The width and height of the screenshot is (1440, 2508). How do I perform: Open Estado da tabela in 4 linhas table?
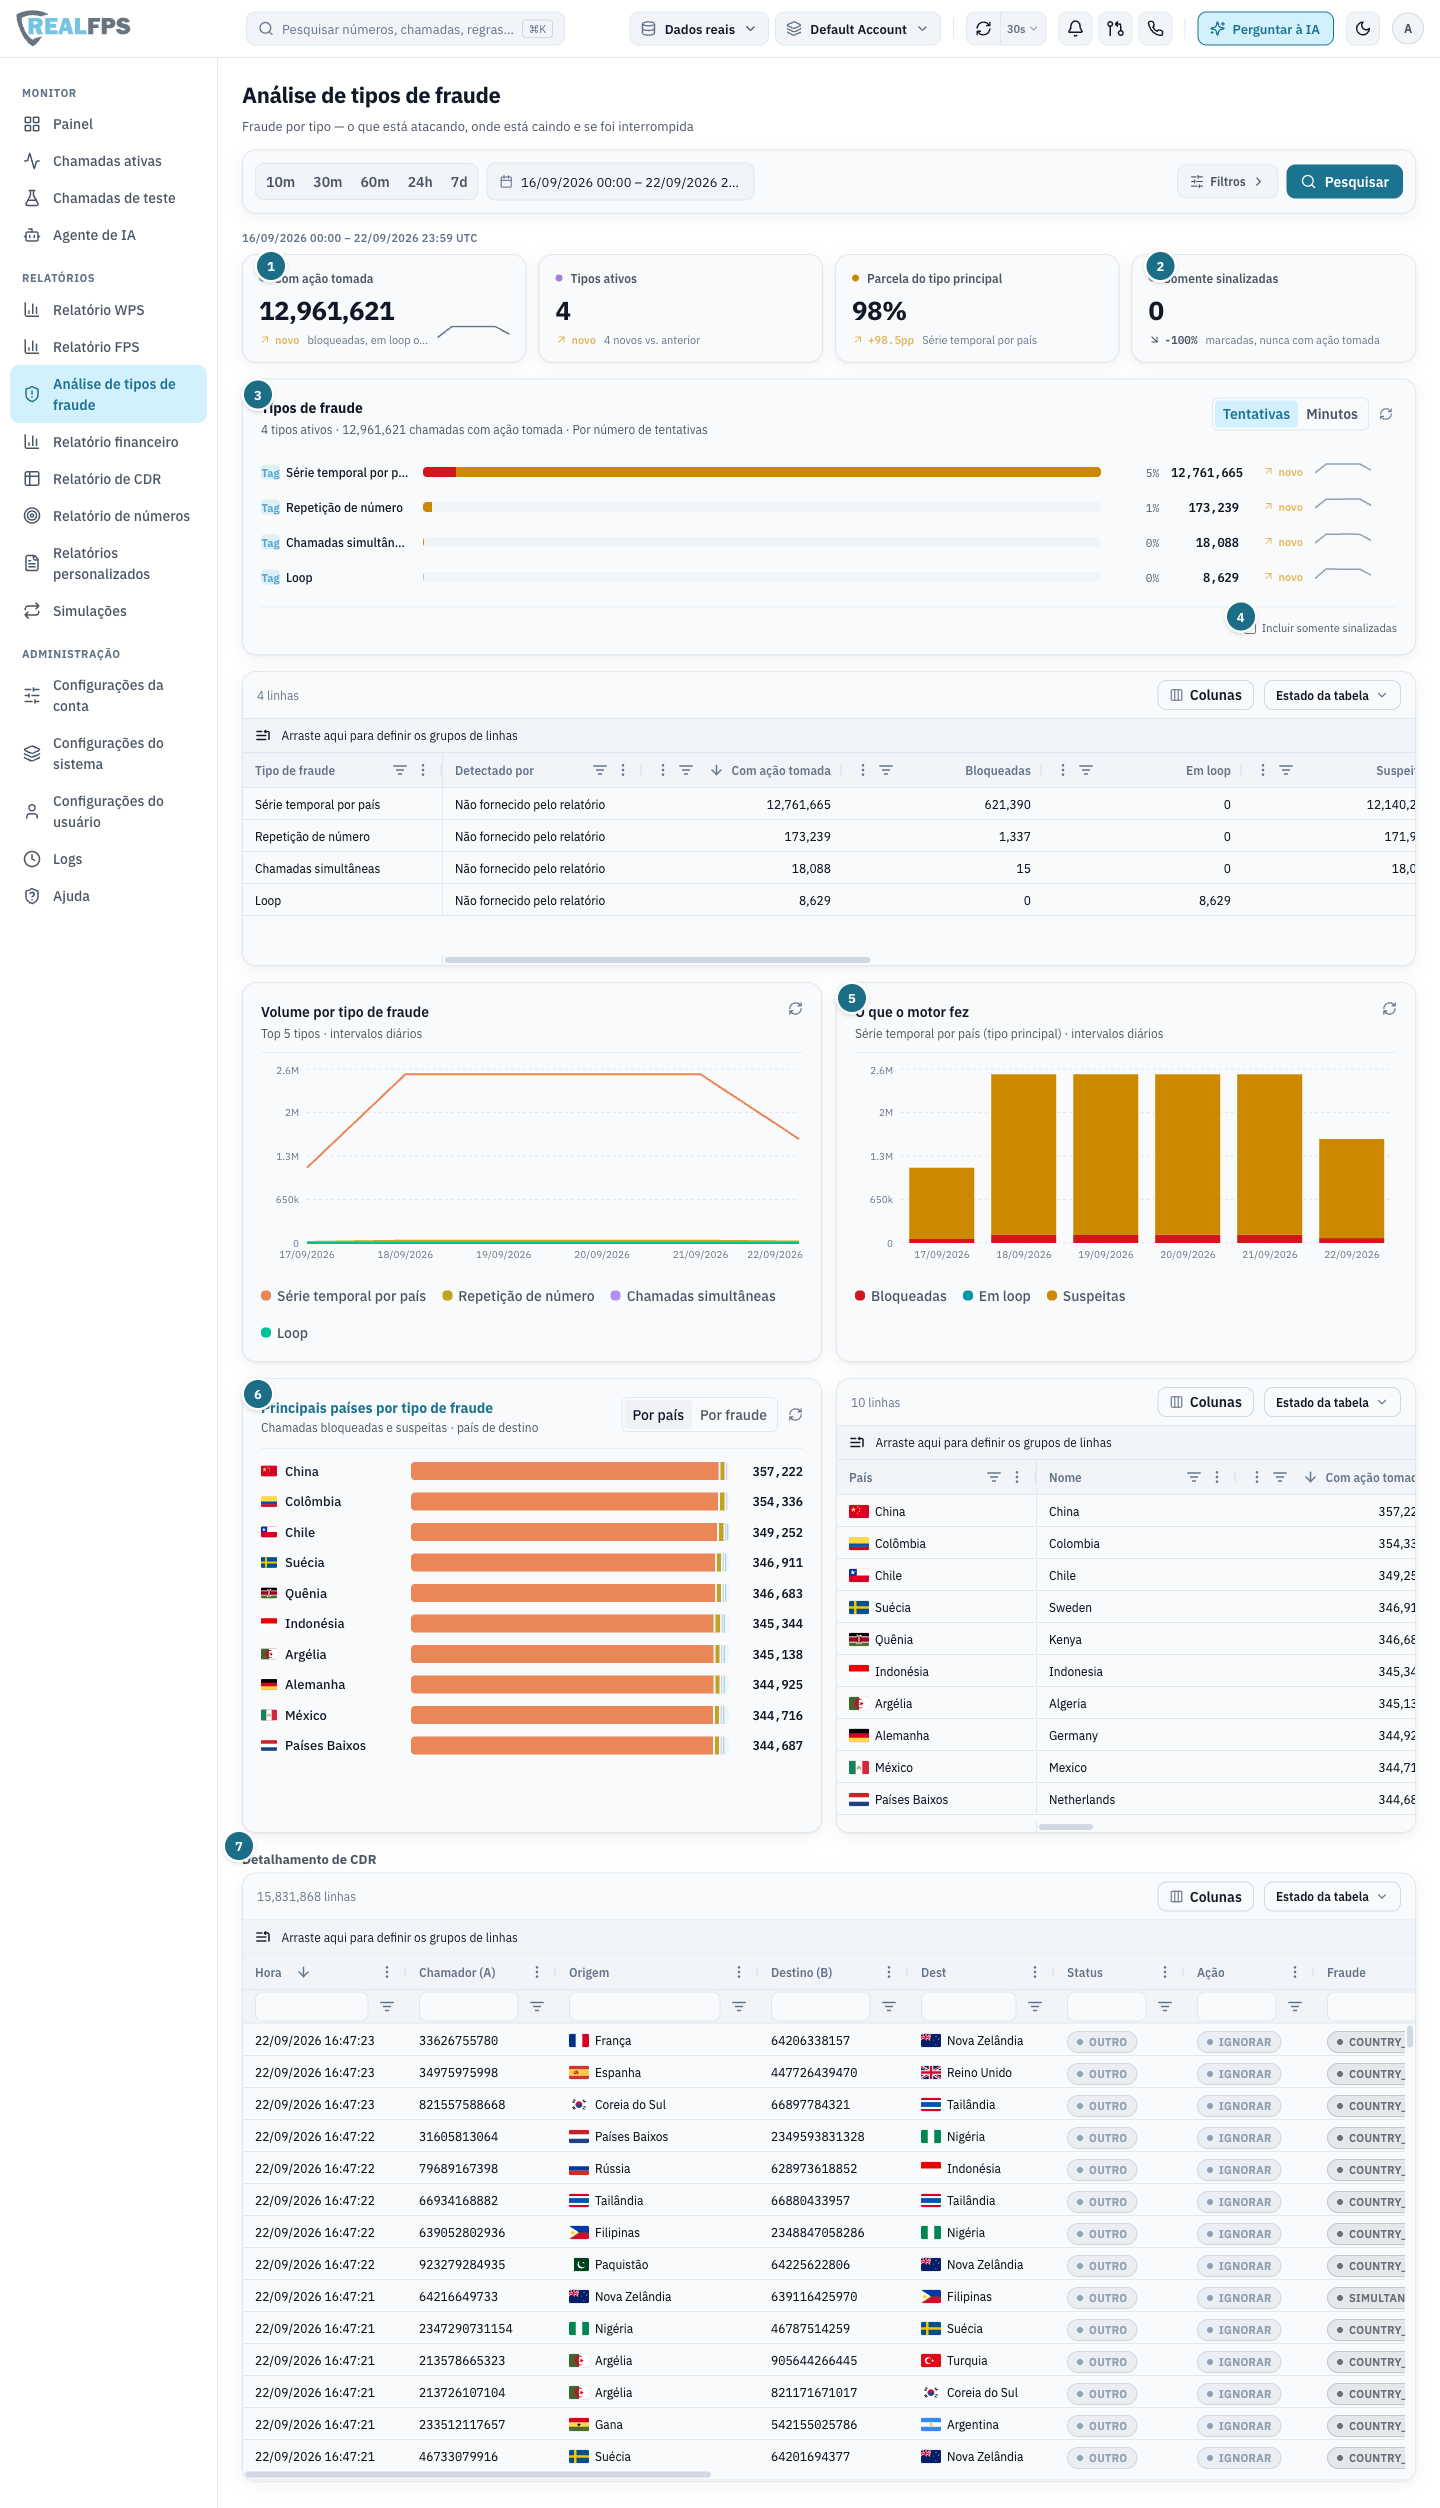[1332, 695]
